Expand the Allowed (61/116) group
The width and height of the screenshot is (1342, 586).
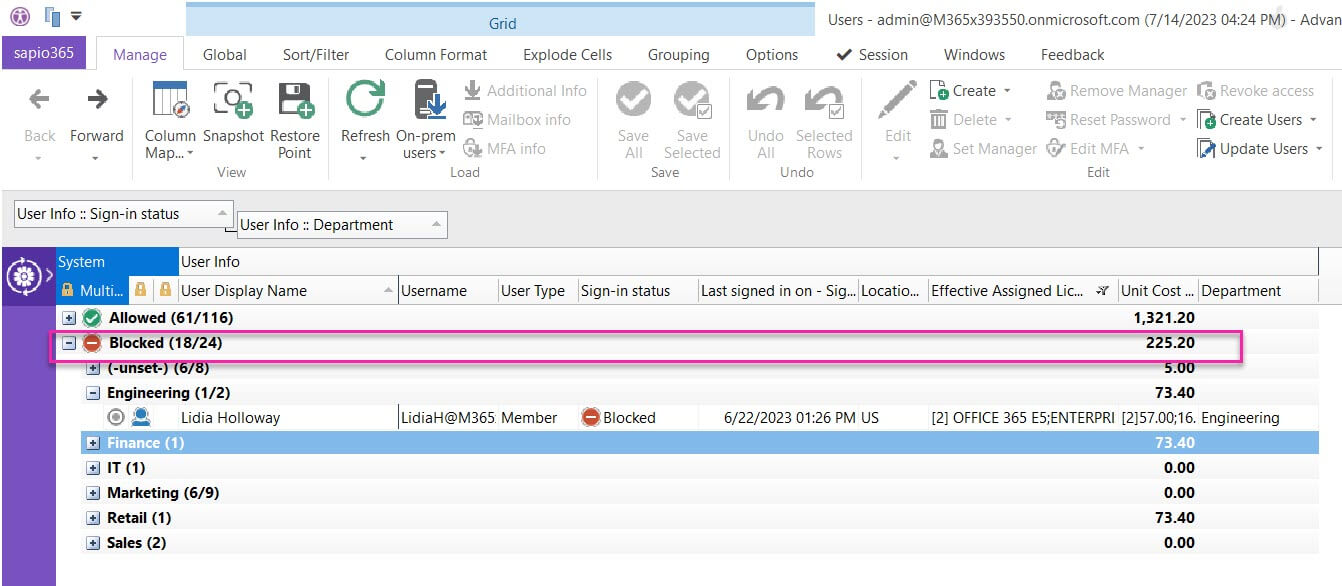69,318
